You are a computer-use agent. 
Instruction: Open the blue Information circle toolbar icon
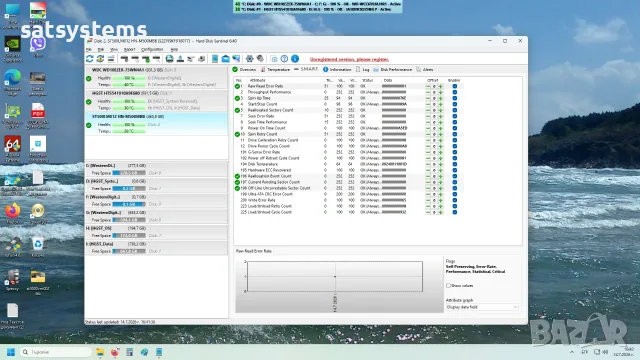click(x=295, y=59)
